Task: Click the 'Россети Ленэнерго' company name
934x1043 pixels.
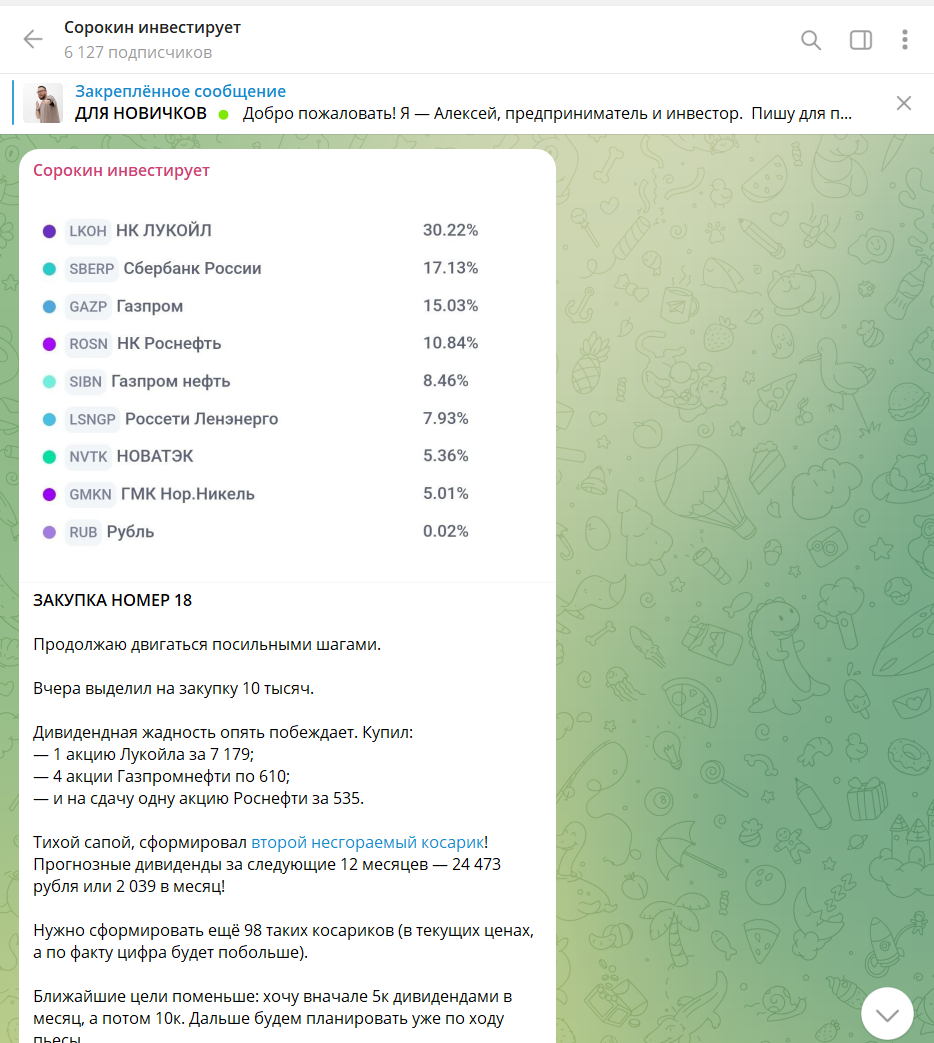Action: pyautogui.click(x=202, y=419)
